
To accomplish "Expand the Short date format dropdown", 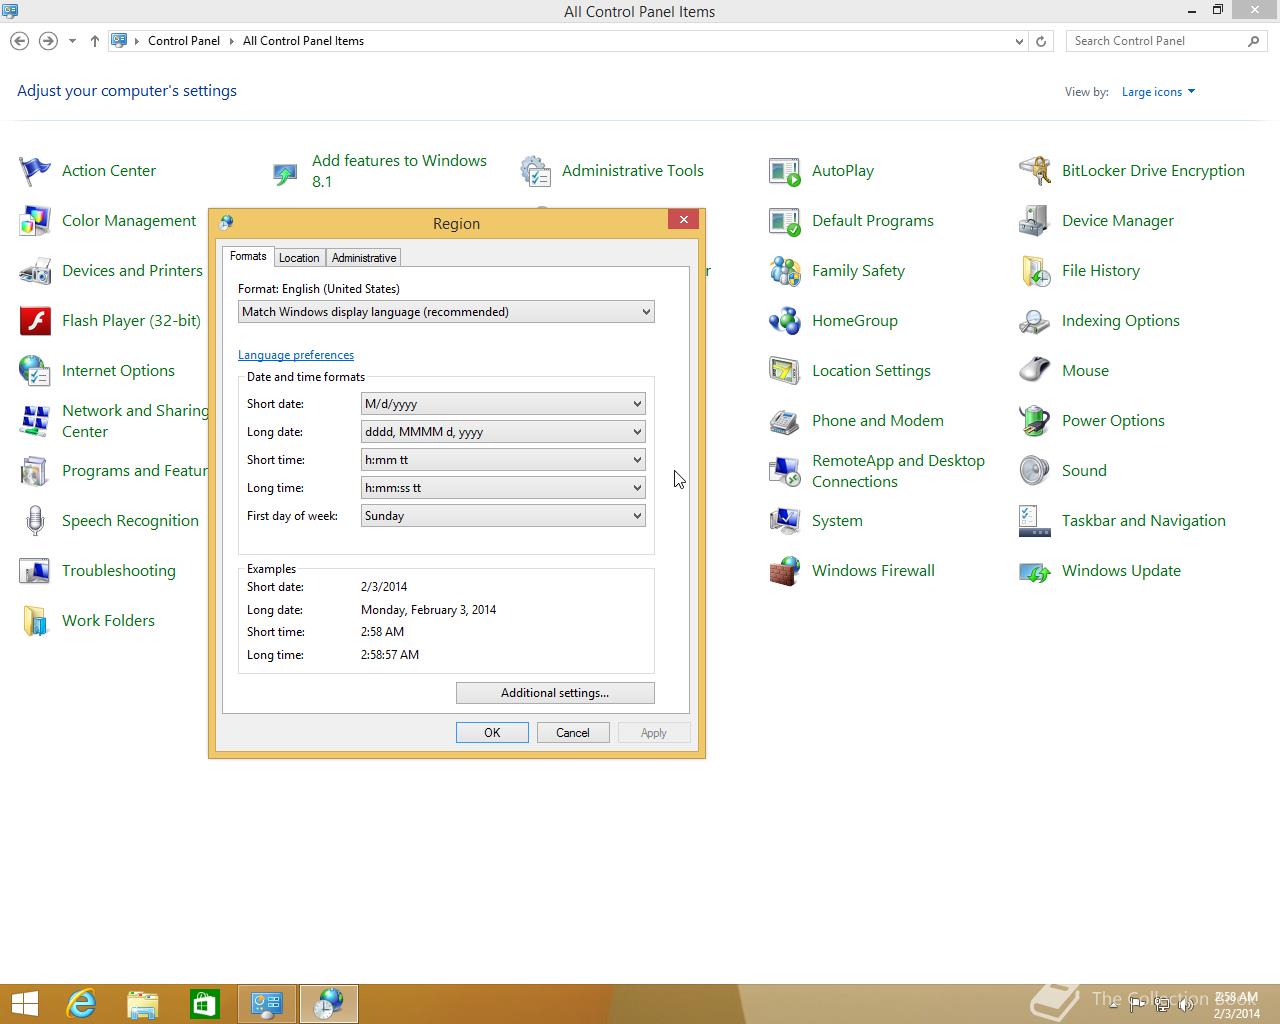I will tap(503, 404).
